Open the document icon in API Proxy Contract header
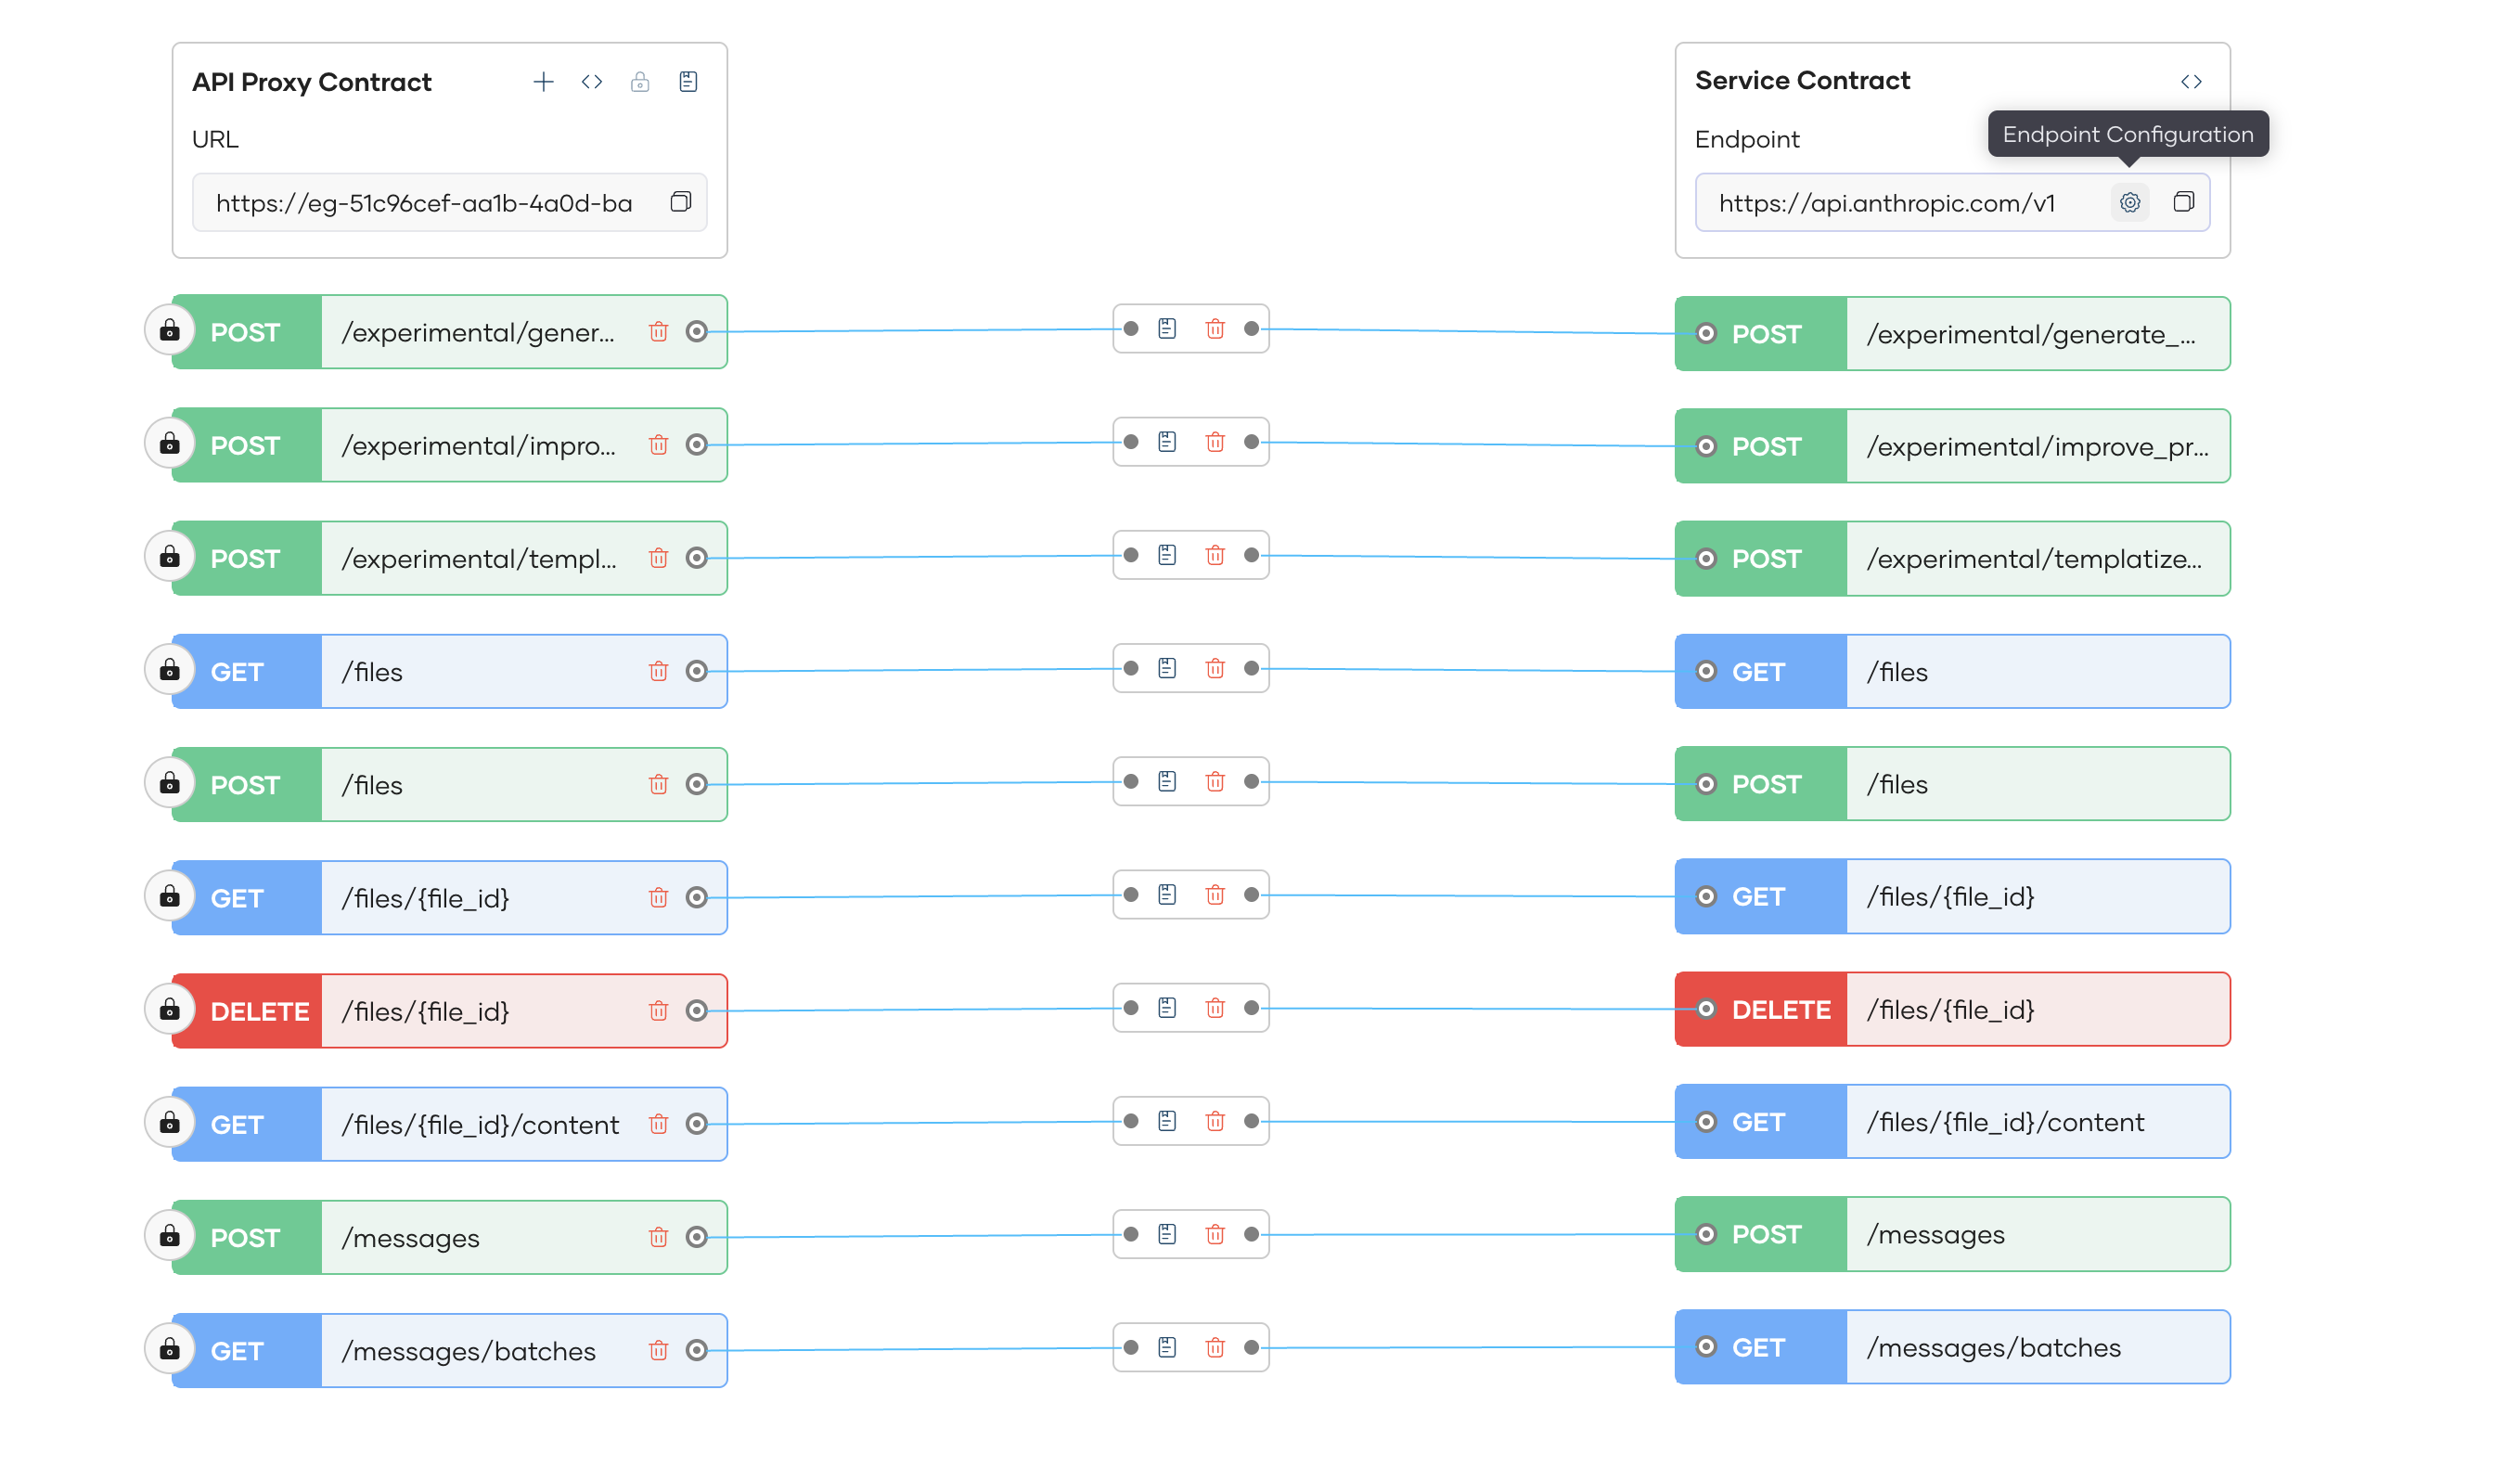 tap(688, 82)
